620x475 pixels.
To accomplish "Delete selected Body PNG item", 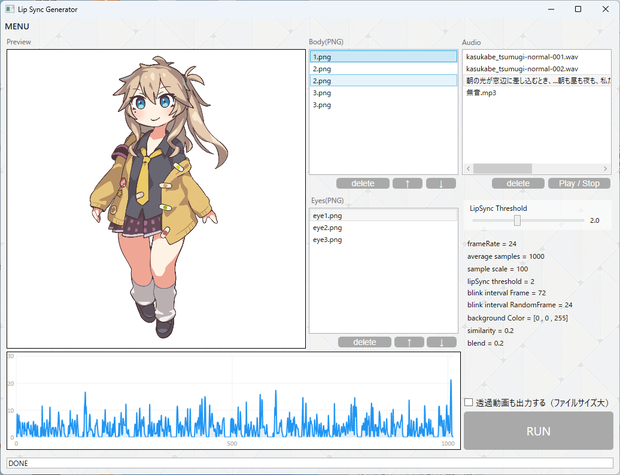I will click(363, 184).
